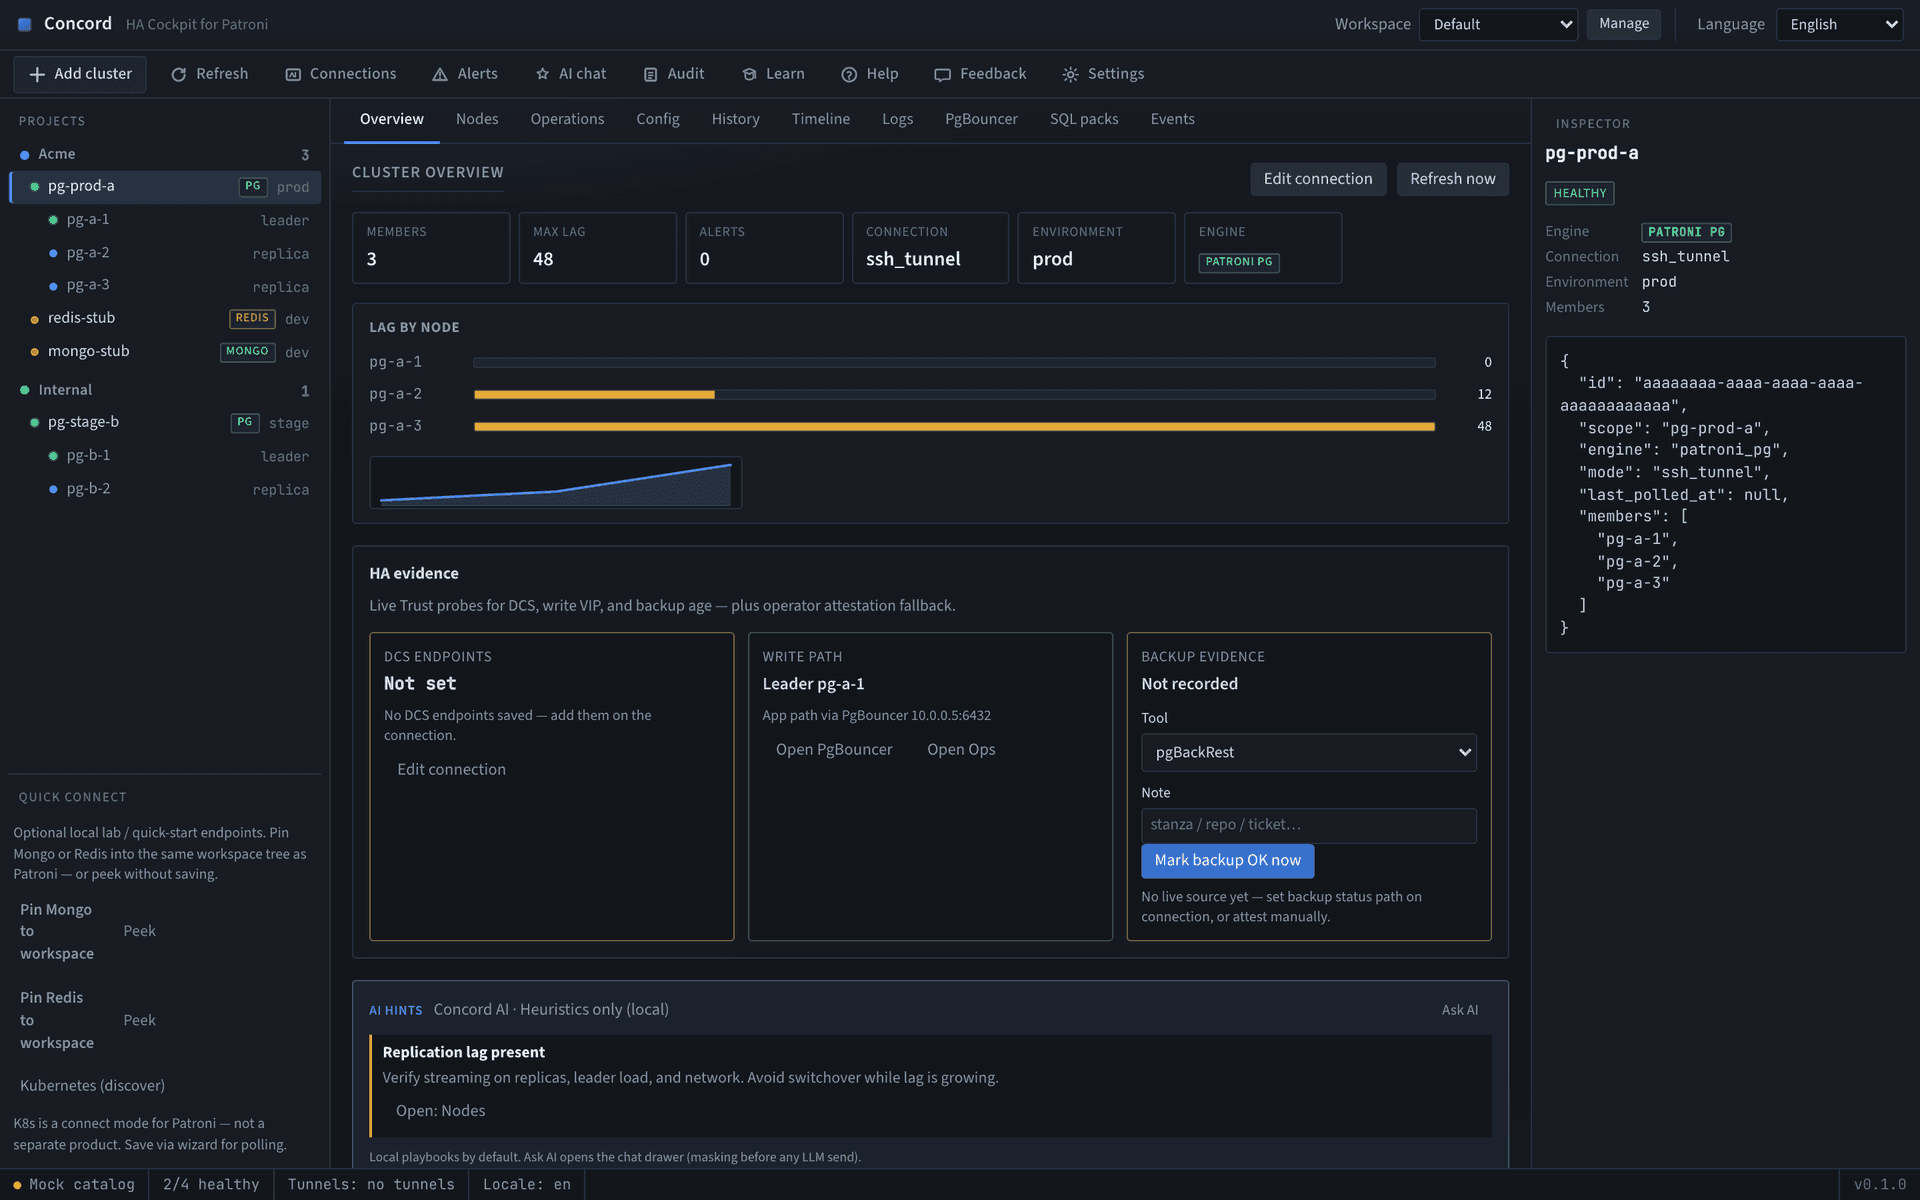Click Open Ops in Write Path card

[x=961, y=750]
